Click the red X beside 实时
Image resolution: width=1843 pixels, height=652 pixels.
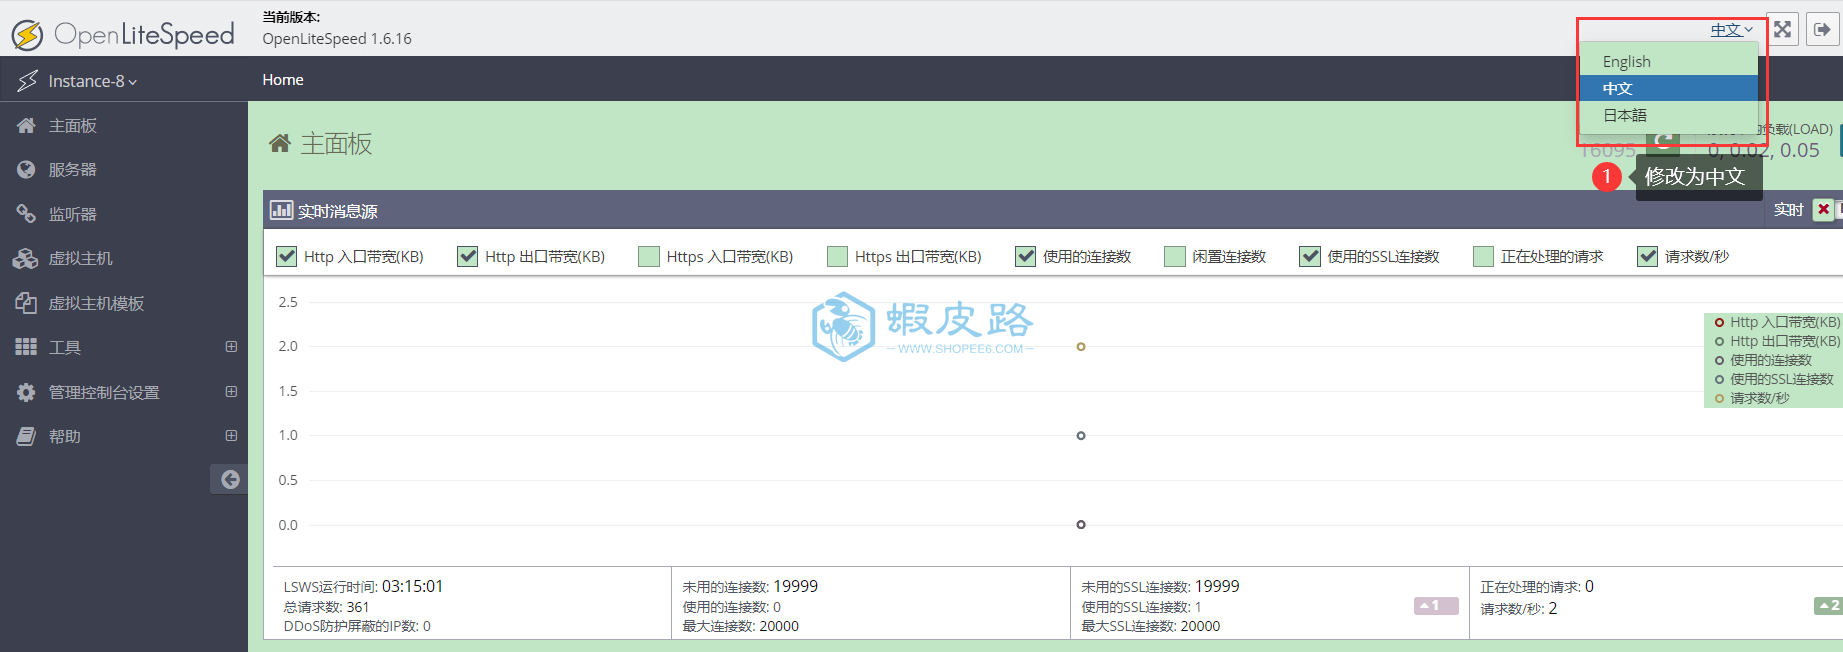(x=1824, y=209)
